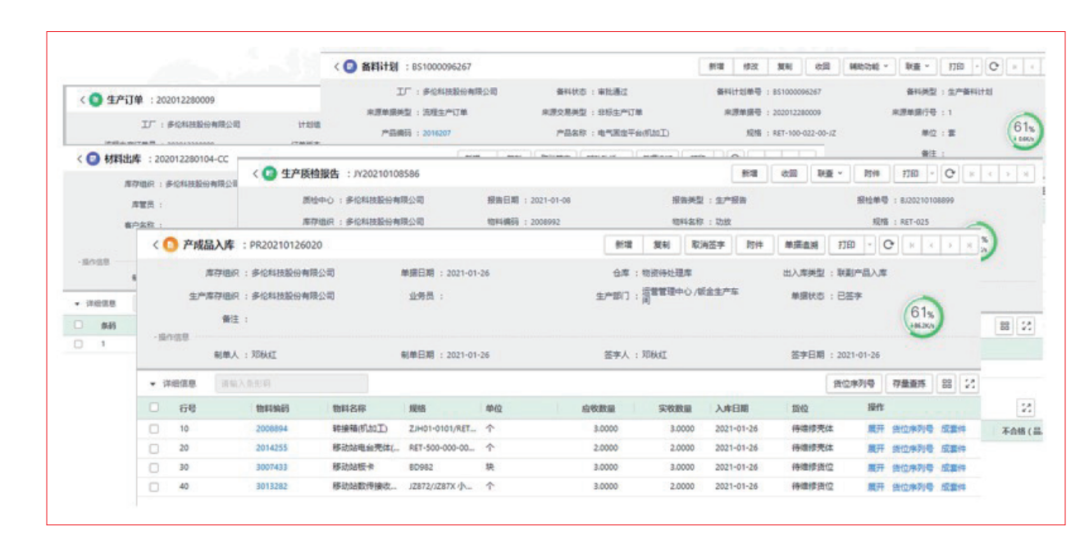The height and width of the screenshot is (549, 1080).
Task: Toggle header checkbox in 材料出库 table
Action: tap(79, 324)
